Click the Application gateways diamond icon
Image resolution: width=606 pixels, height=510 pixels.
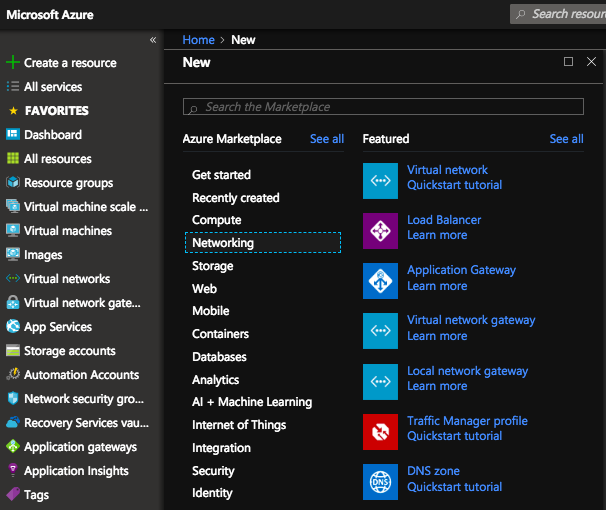tap(13, 446)
